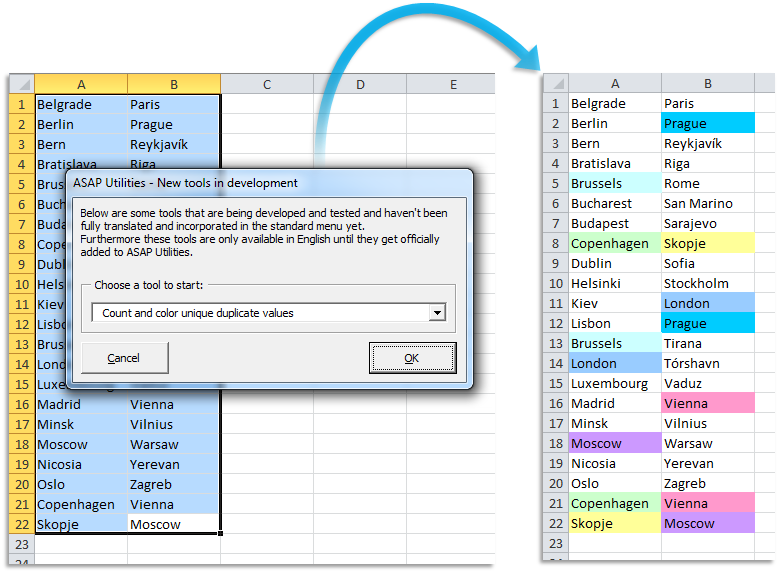778x573 pixels.
Task: Click cell 'Luxembourg' in right sheet
Action: pyautogui.click(x=615, y=383)
